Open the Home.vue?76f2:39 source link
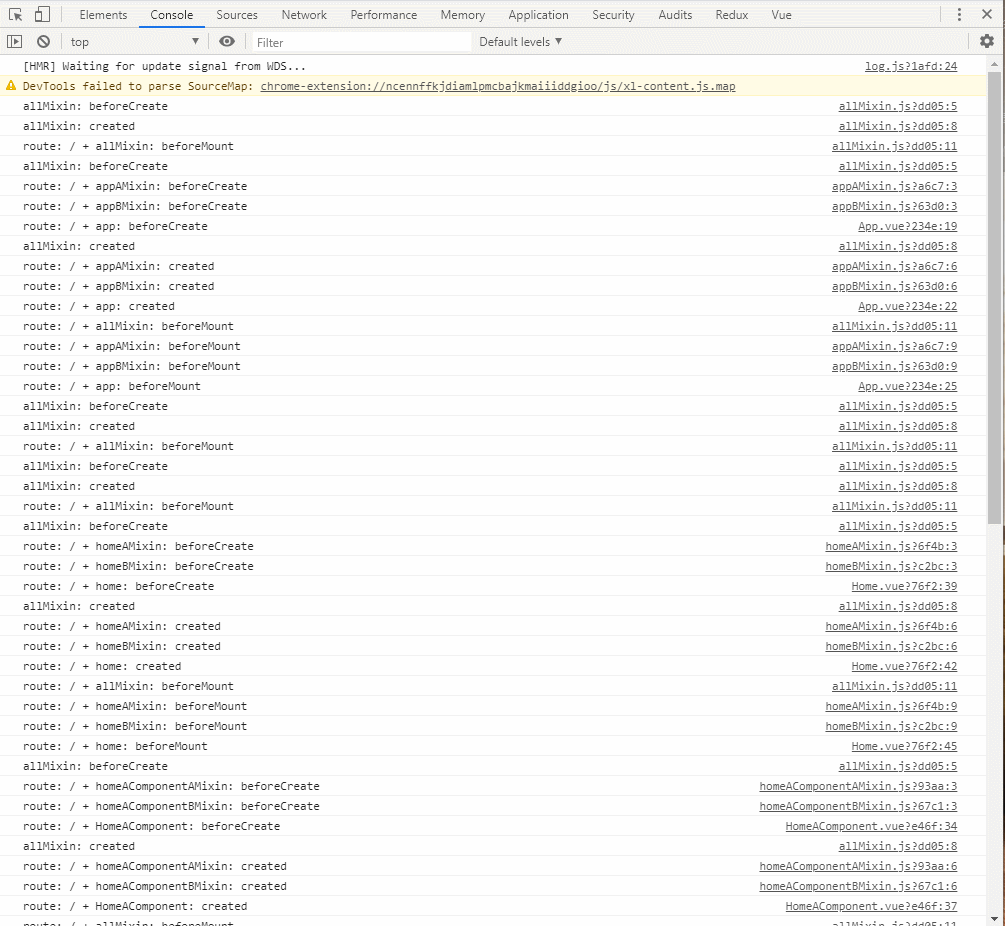1005x926 pixels. (904, 586)
